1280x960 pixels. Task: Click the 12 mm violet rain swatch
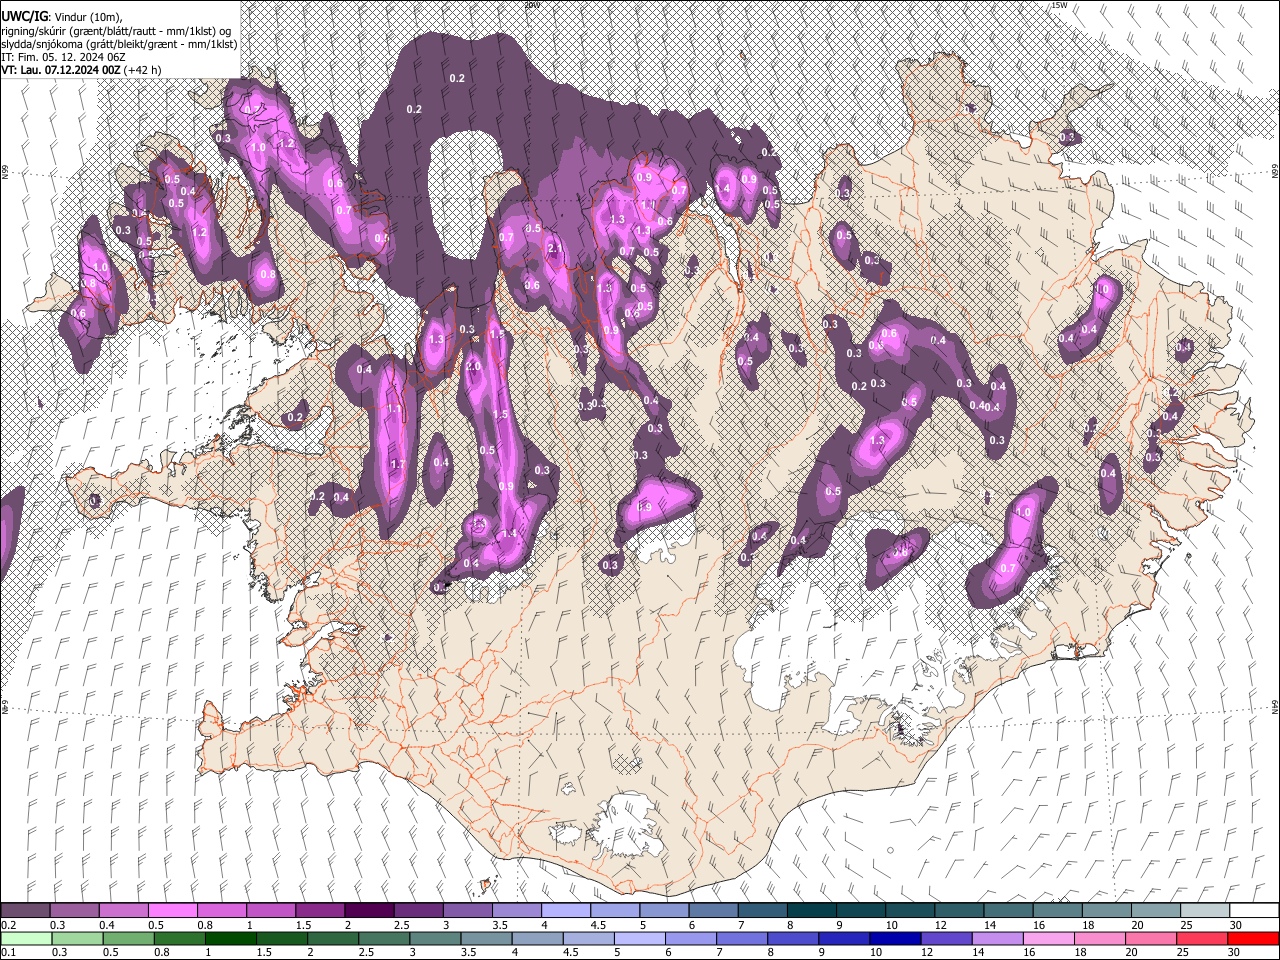pyautogui.click(x=945, y=938)
